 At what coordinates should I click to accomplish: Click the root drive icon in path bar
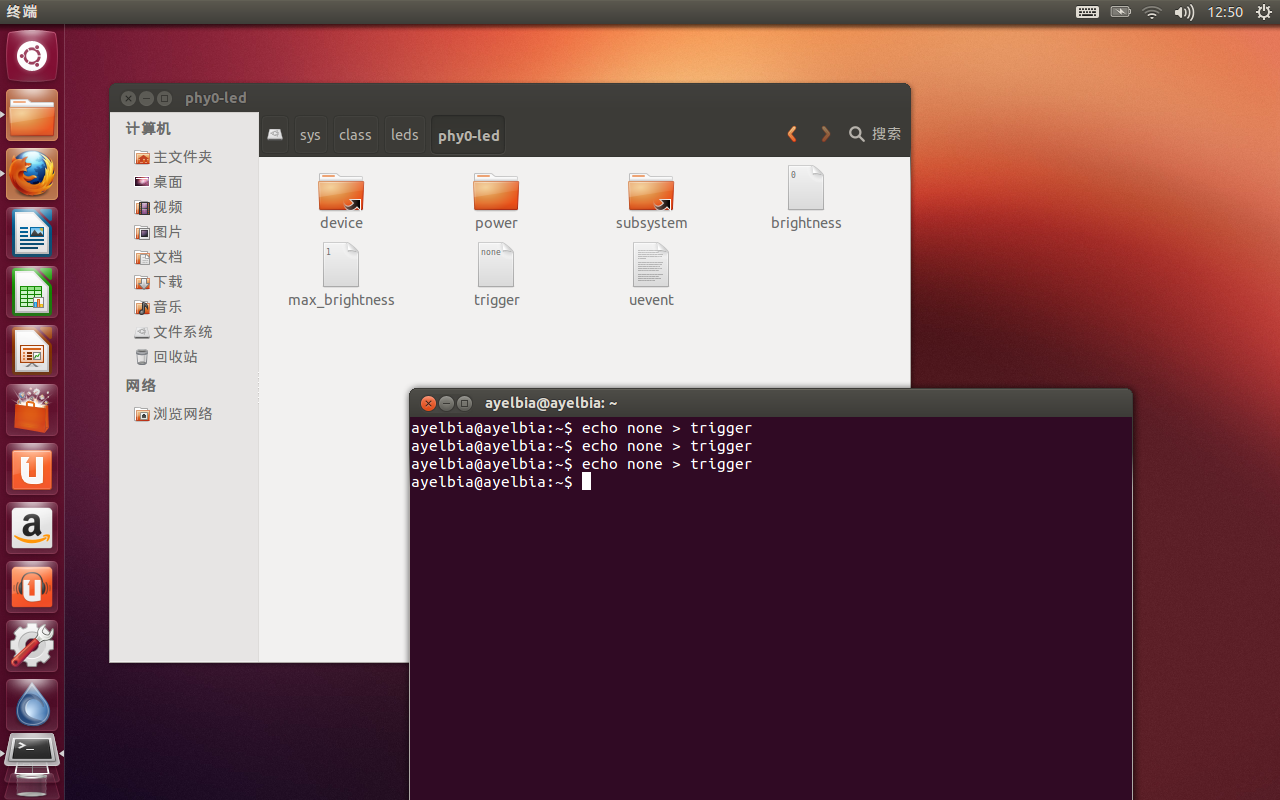point(275,135)
